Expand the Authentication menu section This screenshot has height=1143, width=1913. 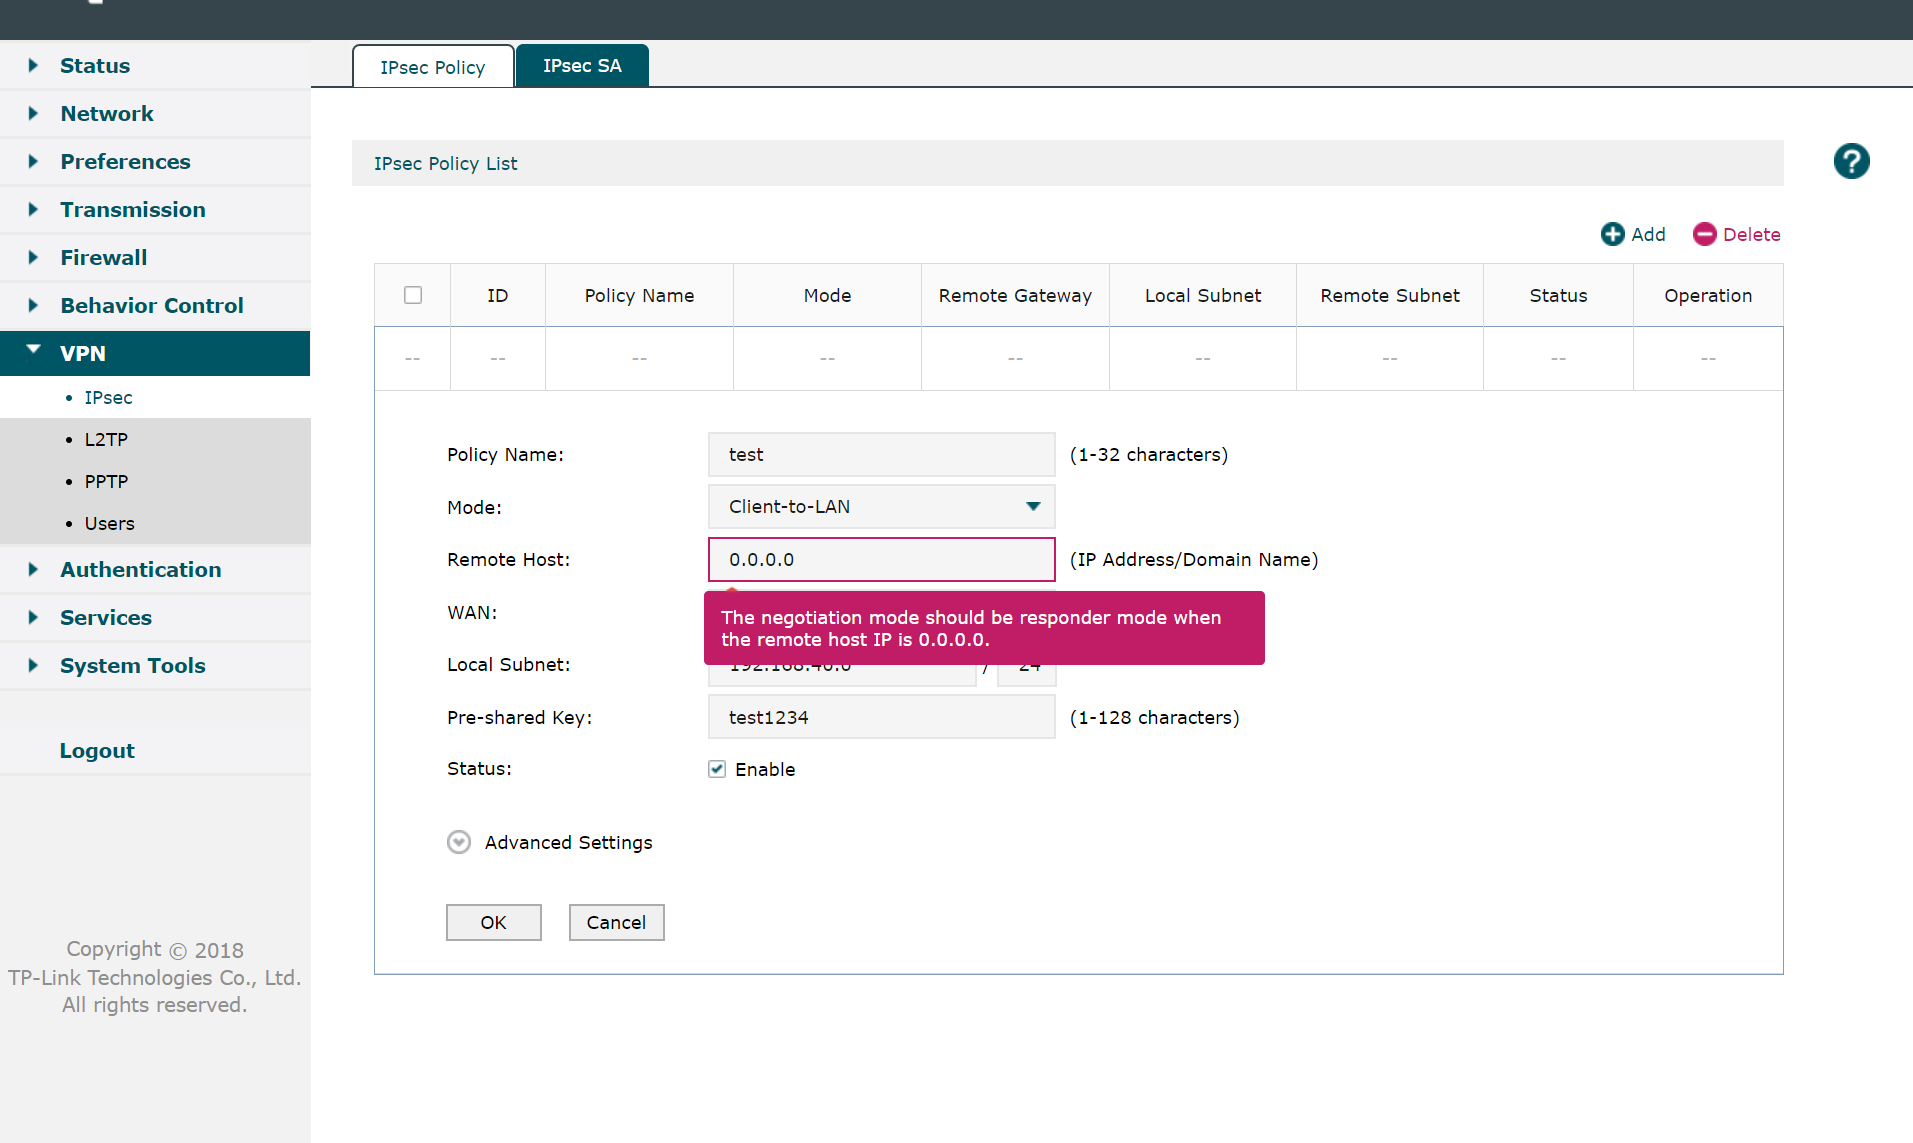coord(155,569)
